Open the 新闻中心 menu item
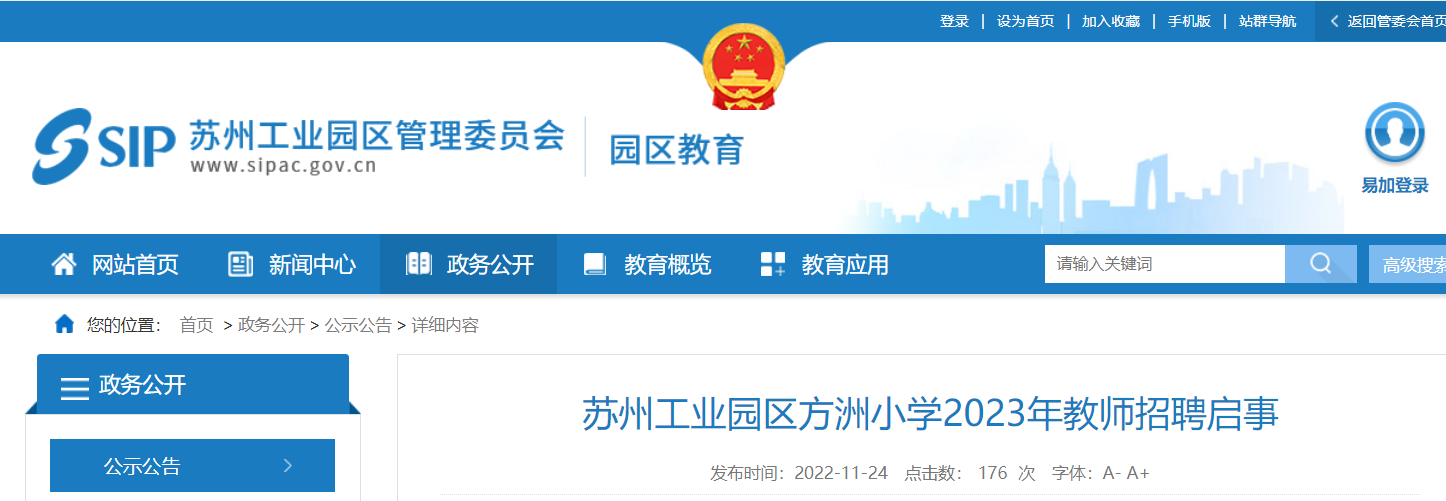Screen dimensions: 1446x501 [312, 264]
